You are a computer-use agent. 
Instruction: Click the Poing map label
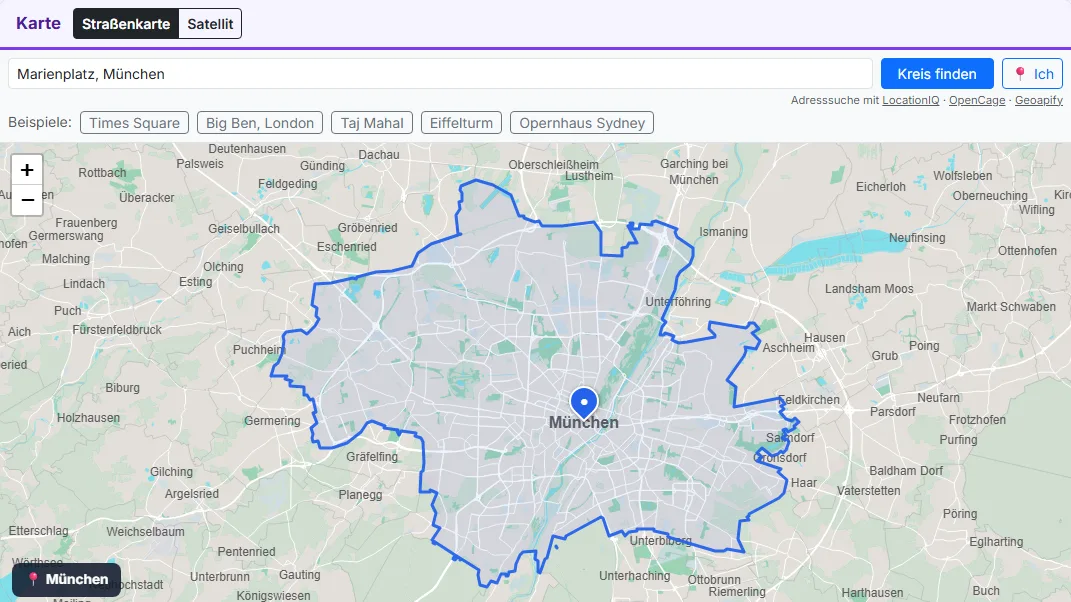pos(924,346)
